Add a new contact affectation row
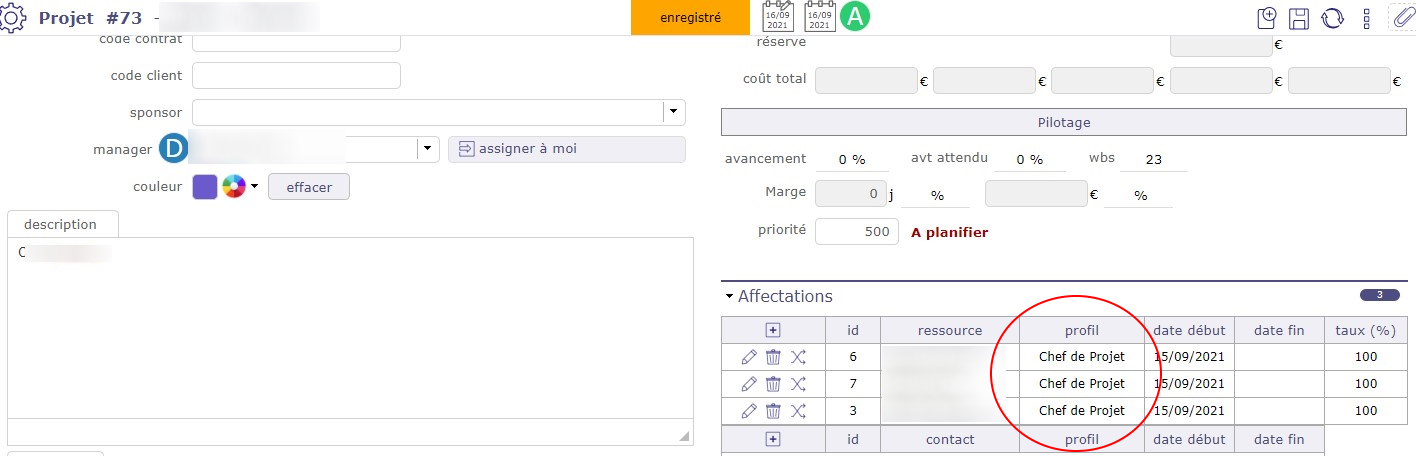Viewport: 1416px width, 456px height. 773,439
